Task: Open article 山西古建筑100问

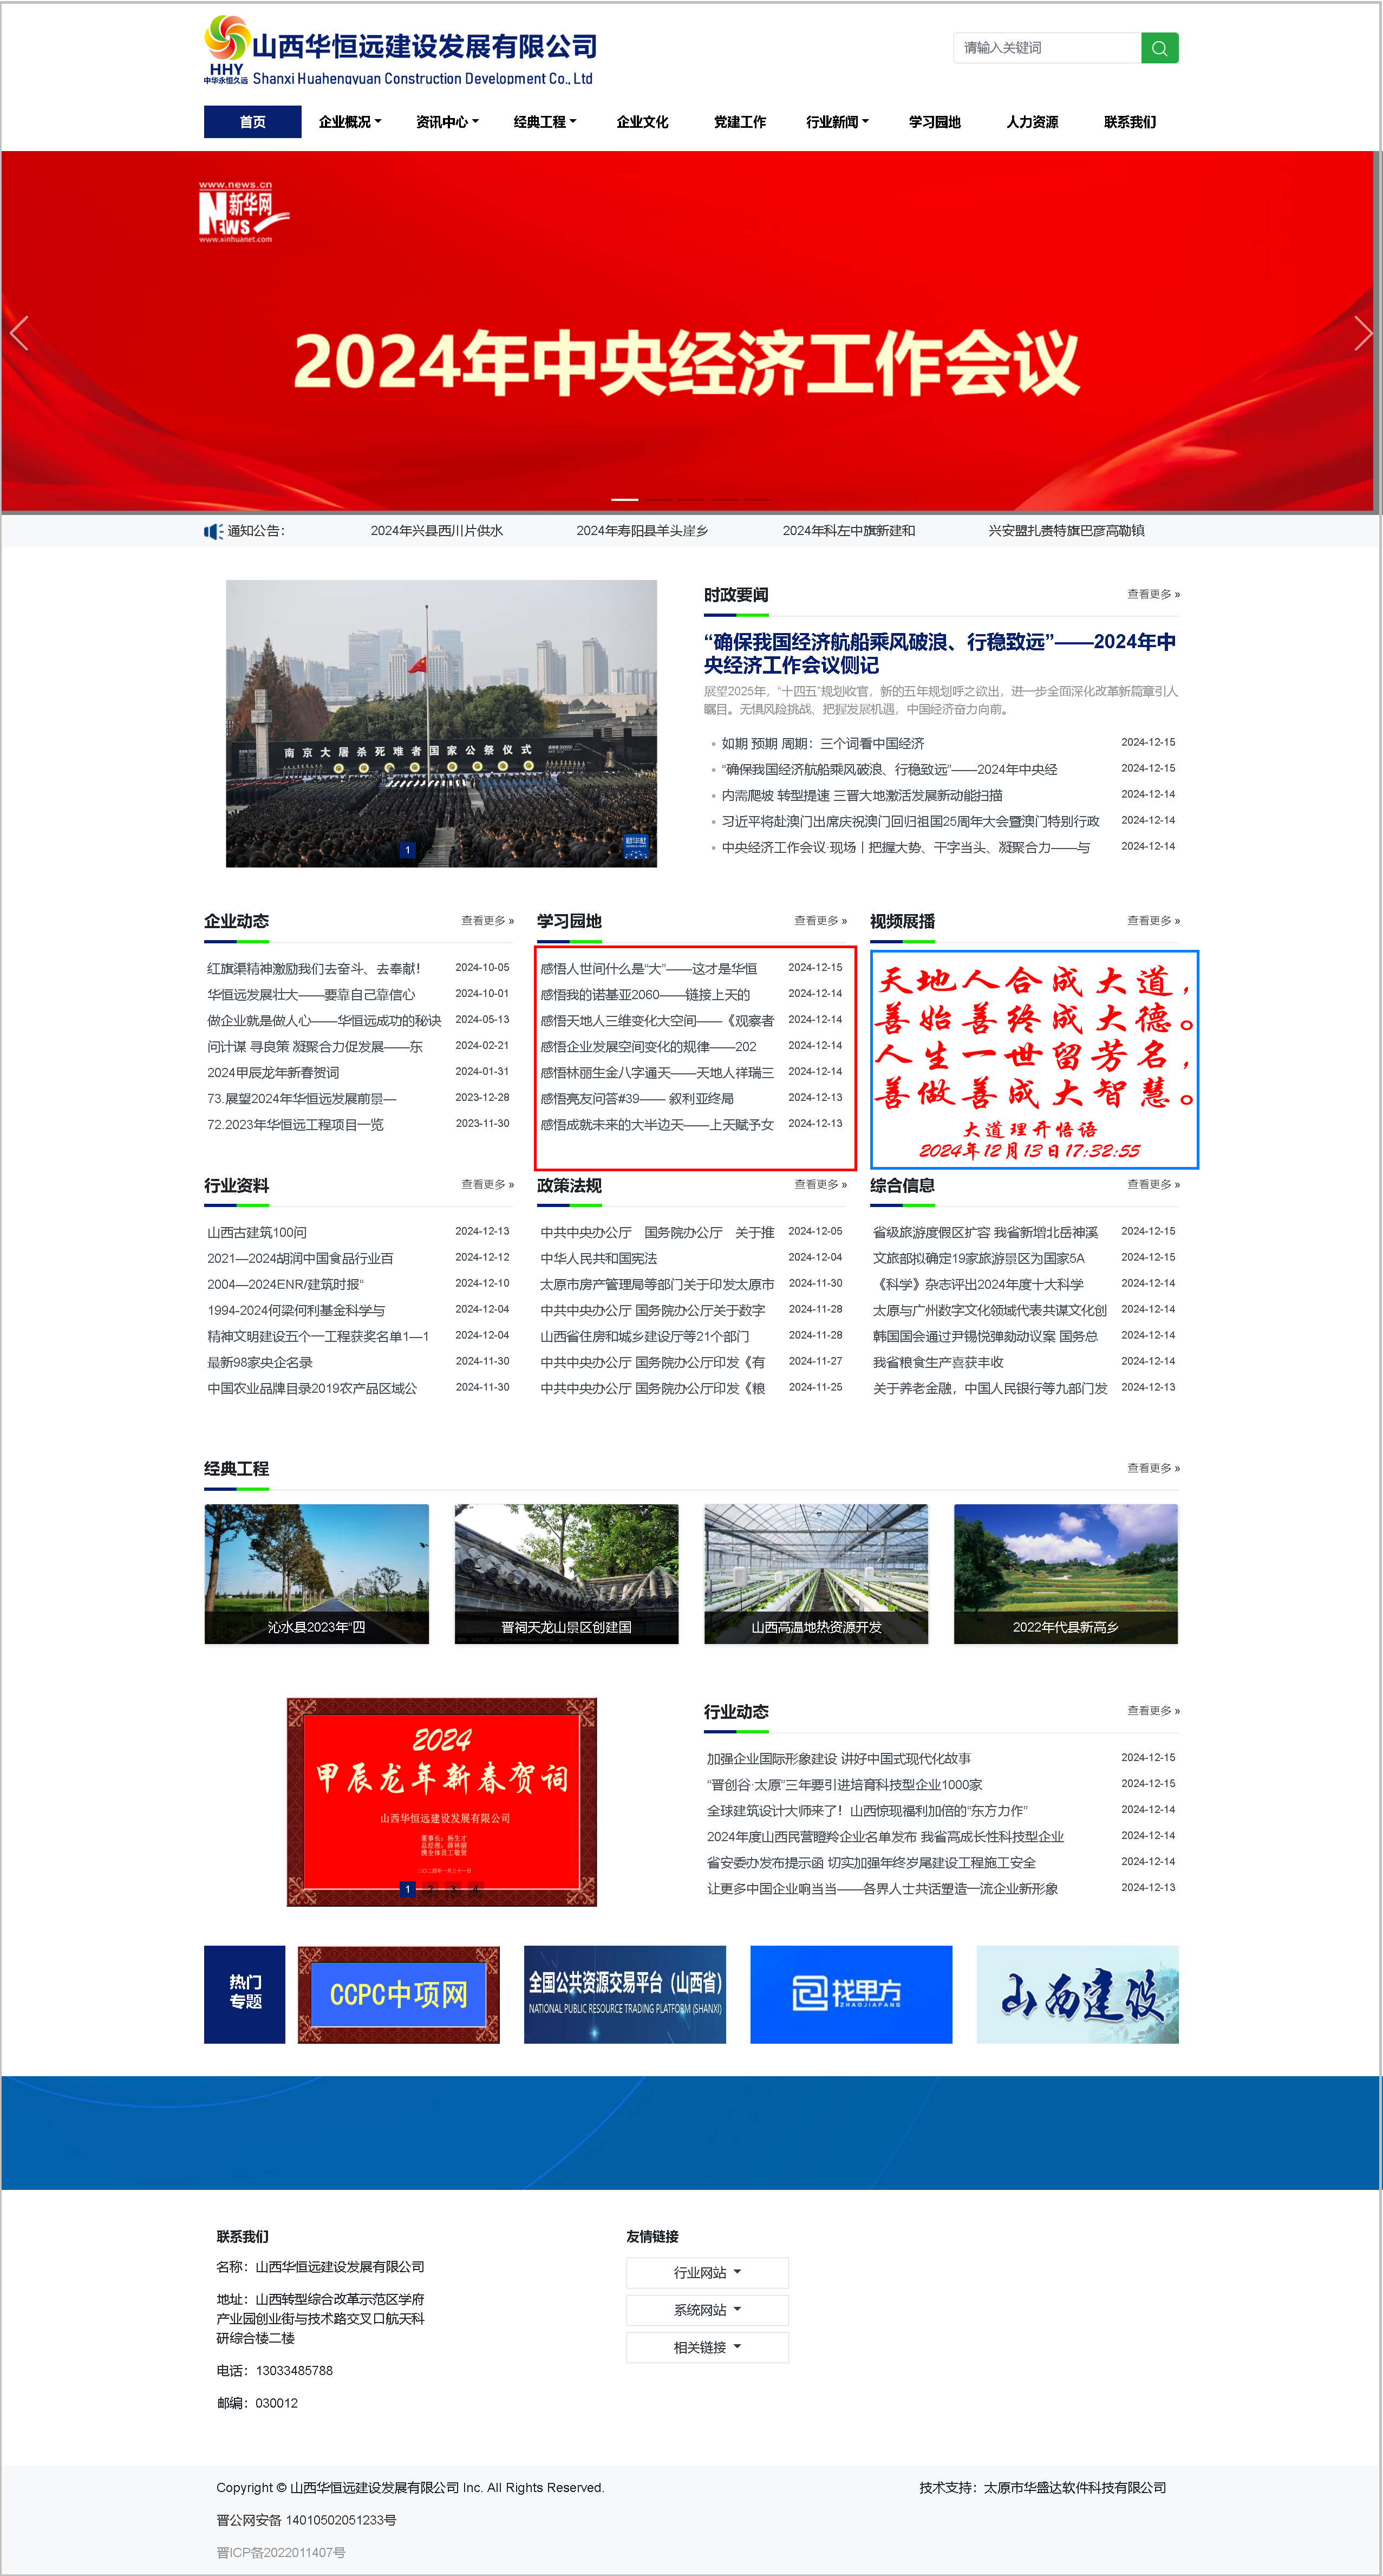Action: click(x=257, y=1232)
